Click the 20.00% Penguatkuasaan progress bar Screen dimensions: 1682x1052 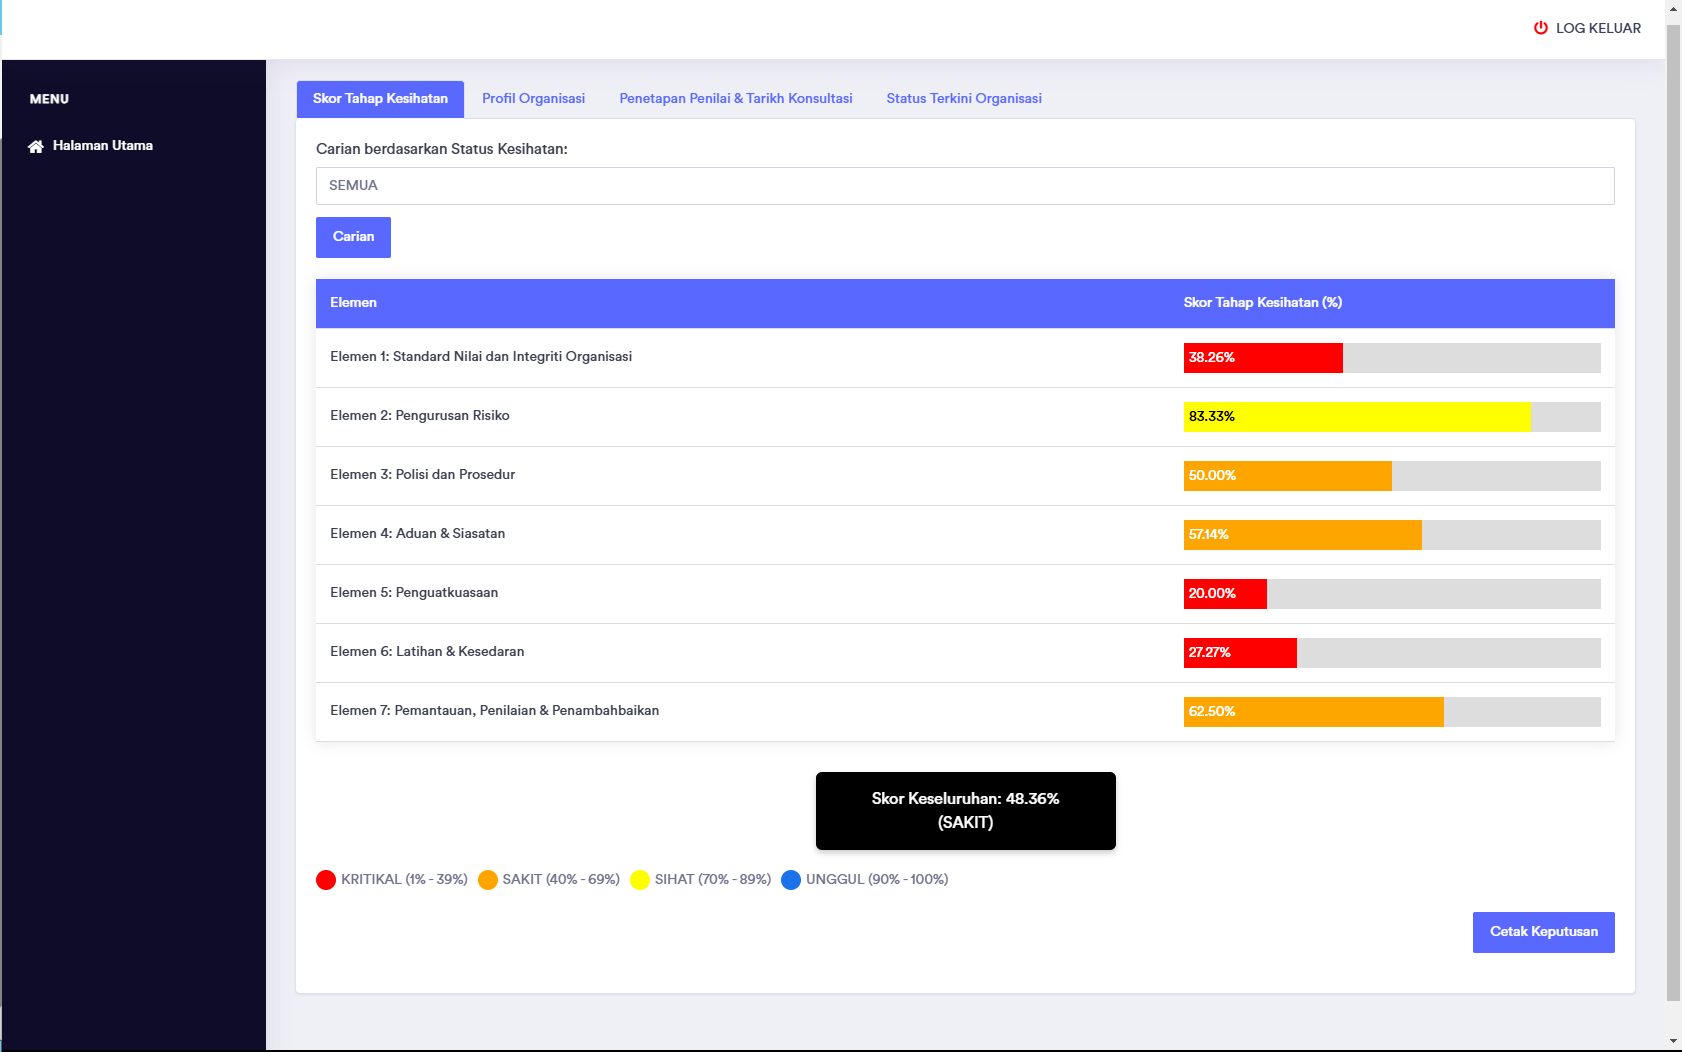coord(1225,594)
